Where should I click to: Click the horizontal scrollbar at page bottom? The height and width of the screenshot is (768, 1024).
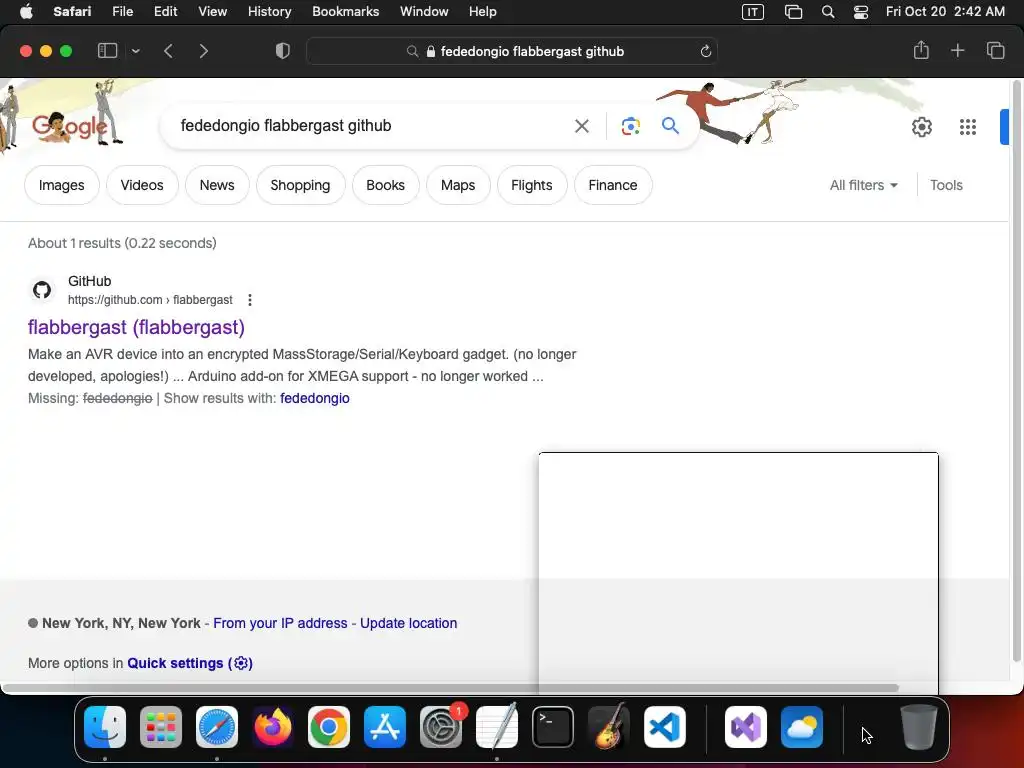coord(451,688)
